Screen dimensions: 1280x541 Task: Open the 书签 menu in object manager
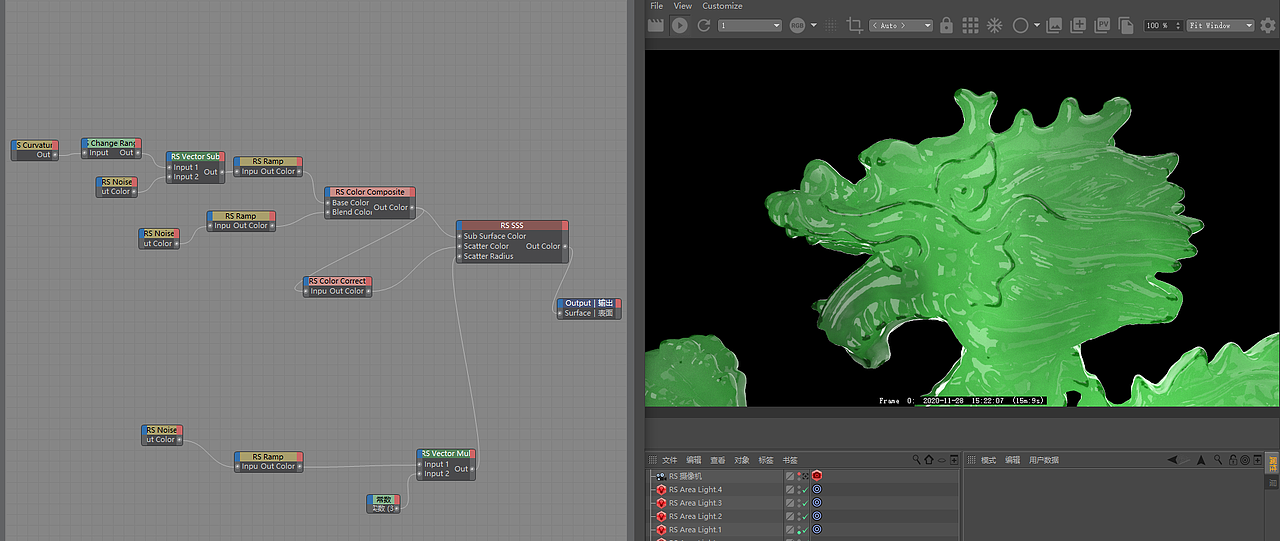coord(790,460)
